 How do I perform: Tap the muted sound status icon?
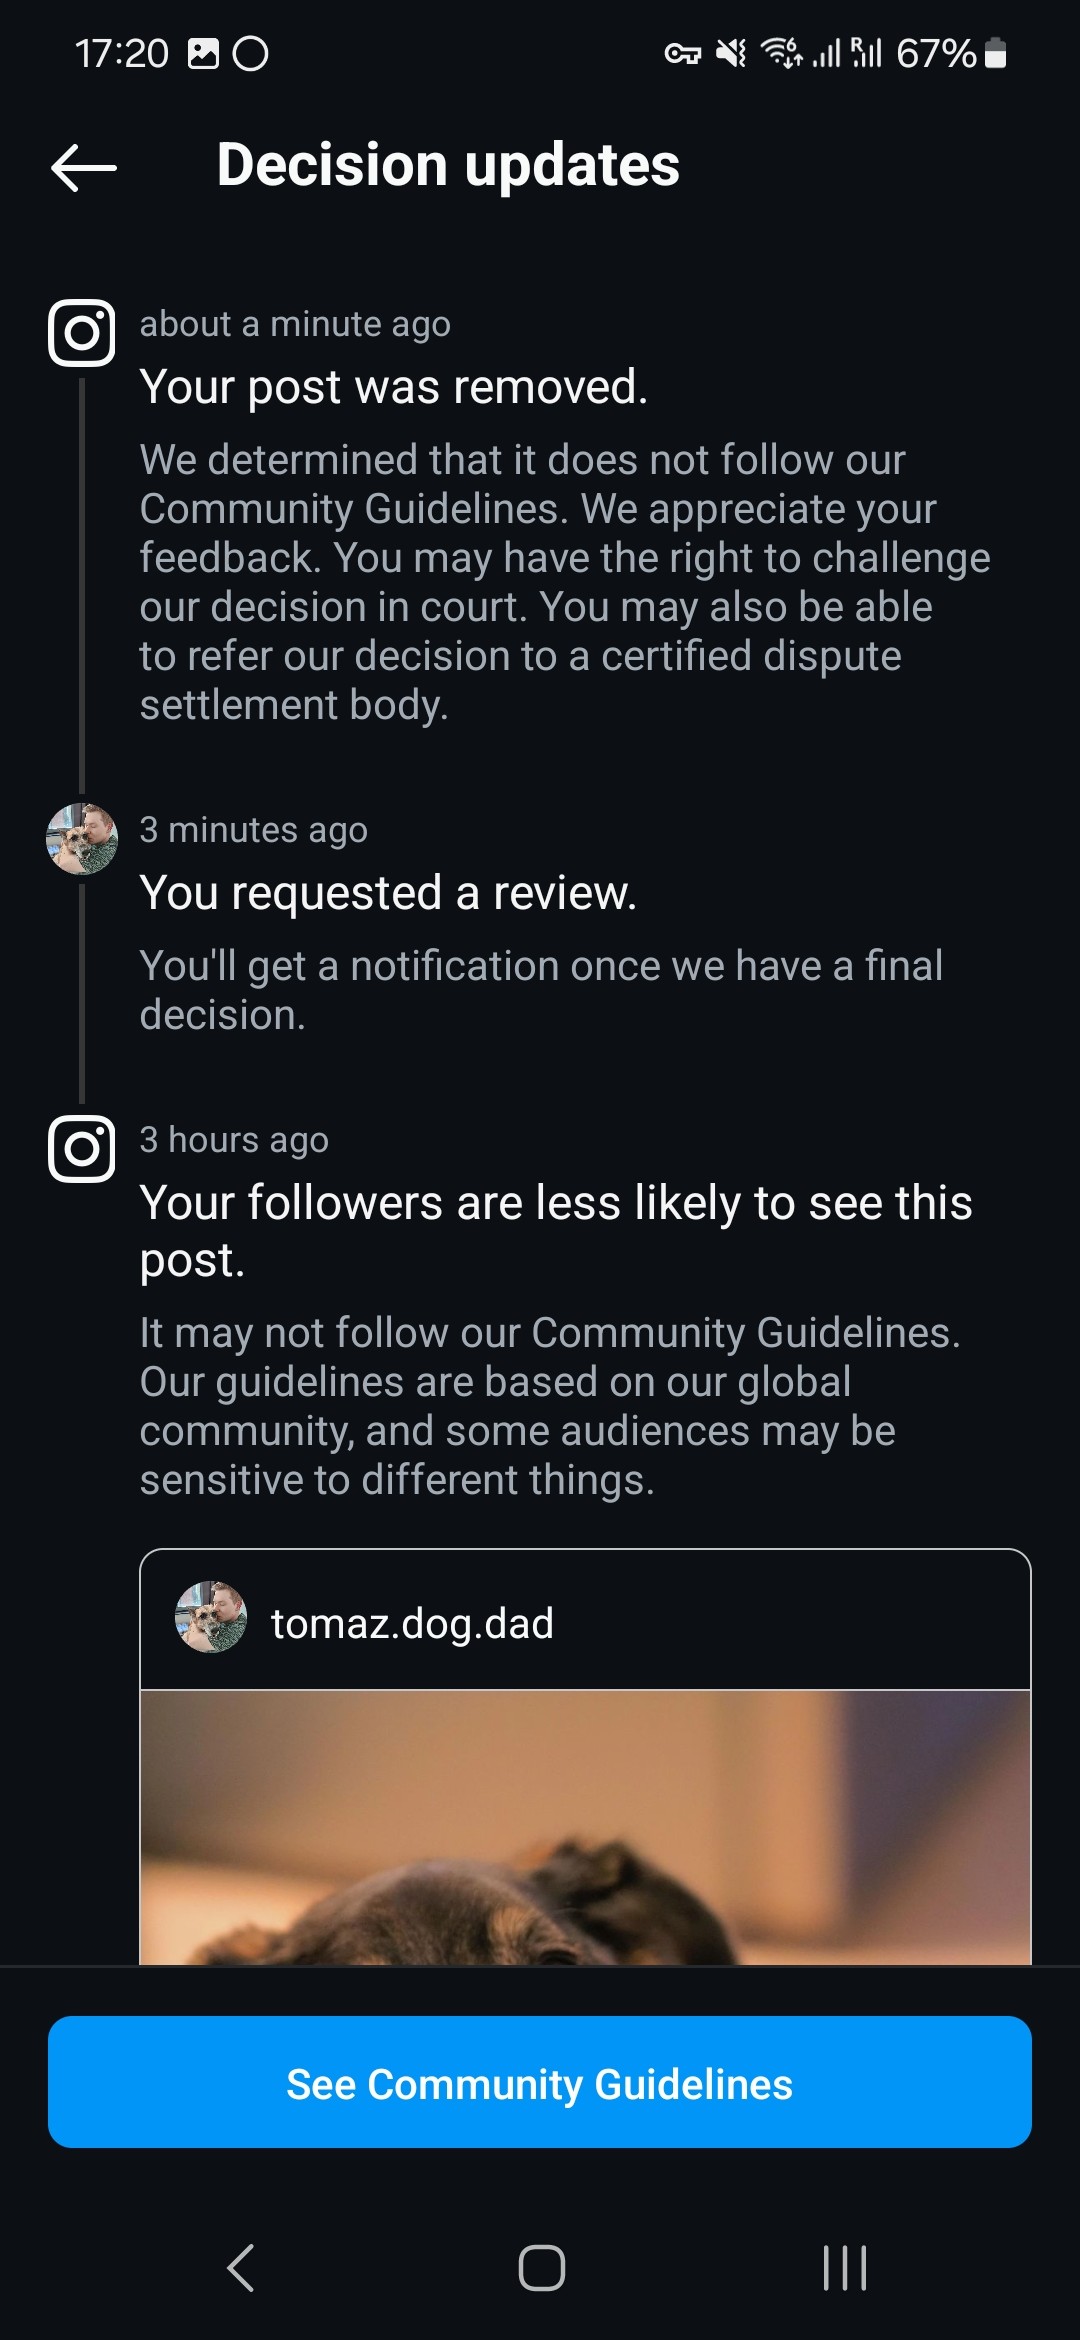[x=731, y=53]
